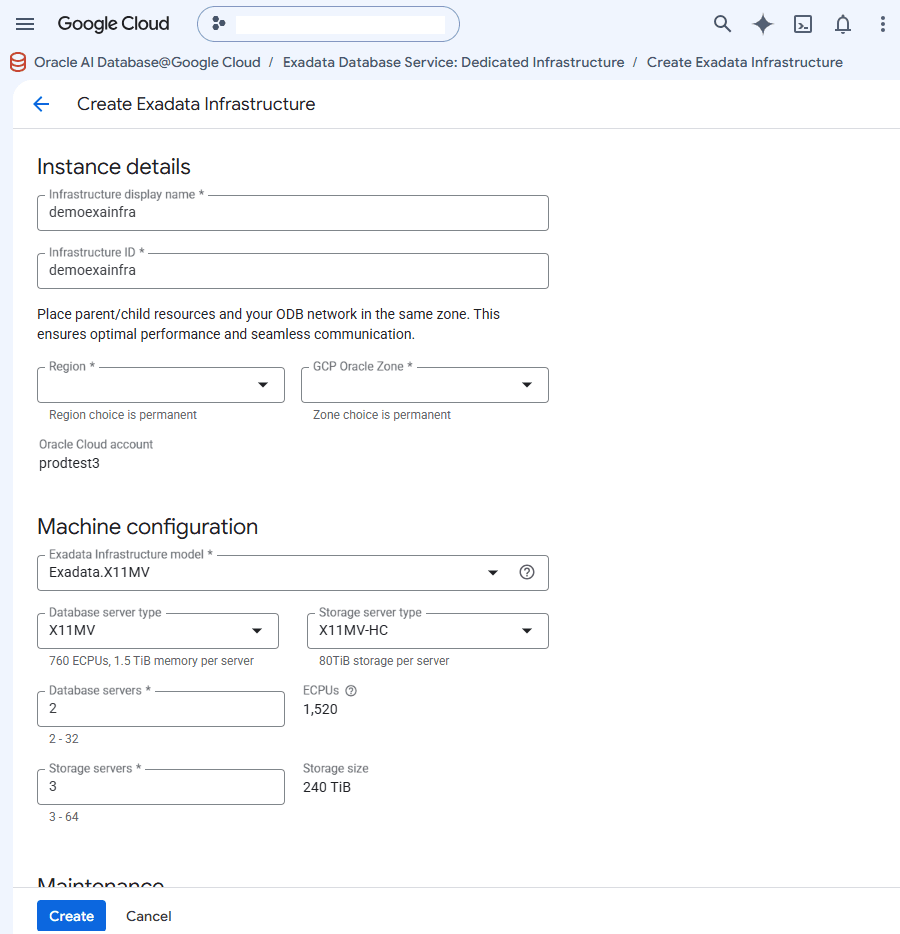900x934 pixels.
Task: Go back using the left arrow
Action: tap(41, 104)
